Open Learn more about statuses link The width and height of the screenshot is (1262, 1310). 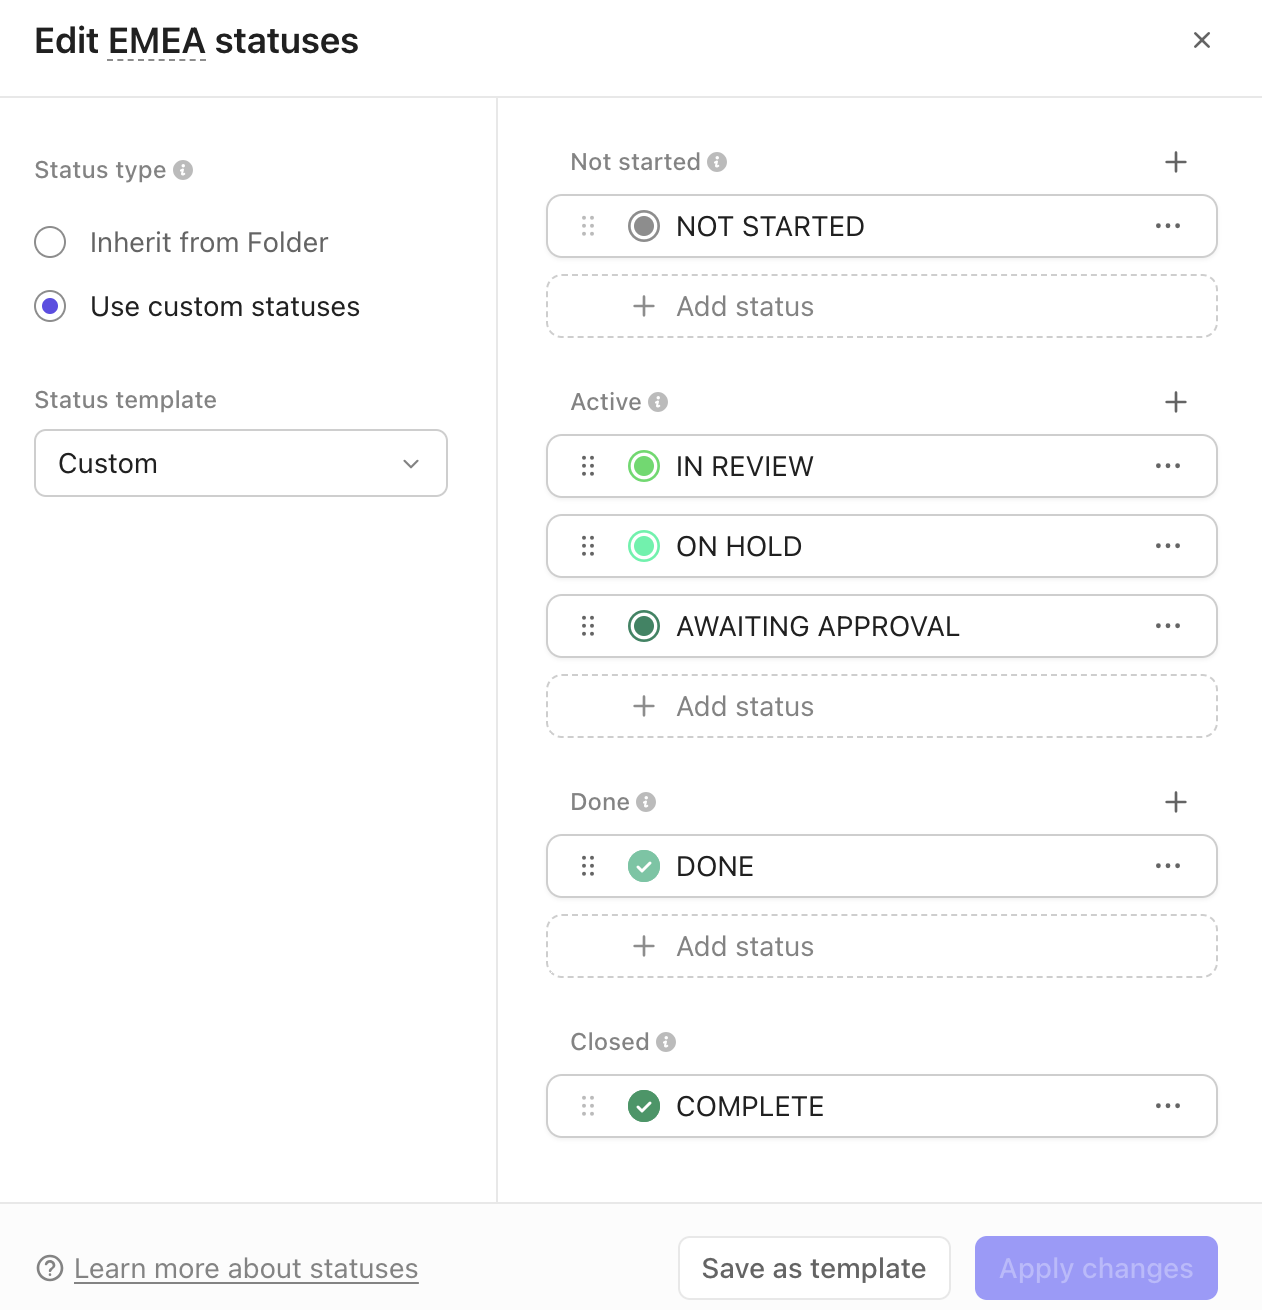point(246,1268)
